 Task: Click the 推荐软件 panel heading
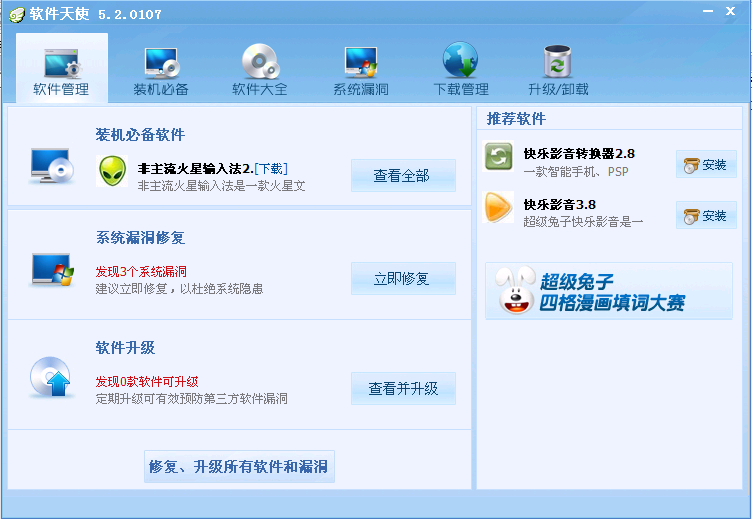pyautogui.click(x=516, y=118)
